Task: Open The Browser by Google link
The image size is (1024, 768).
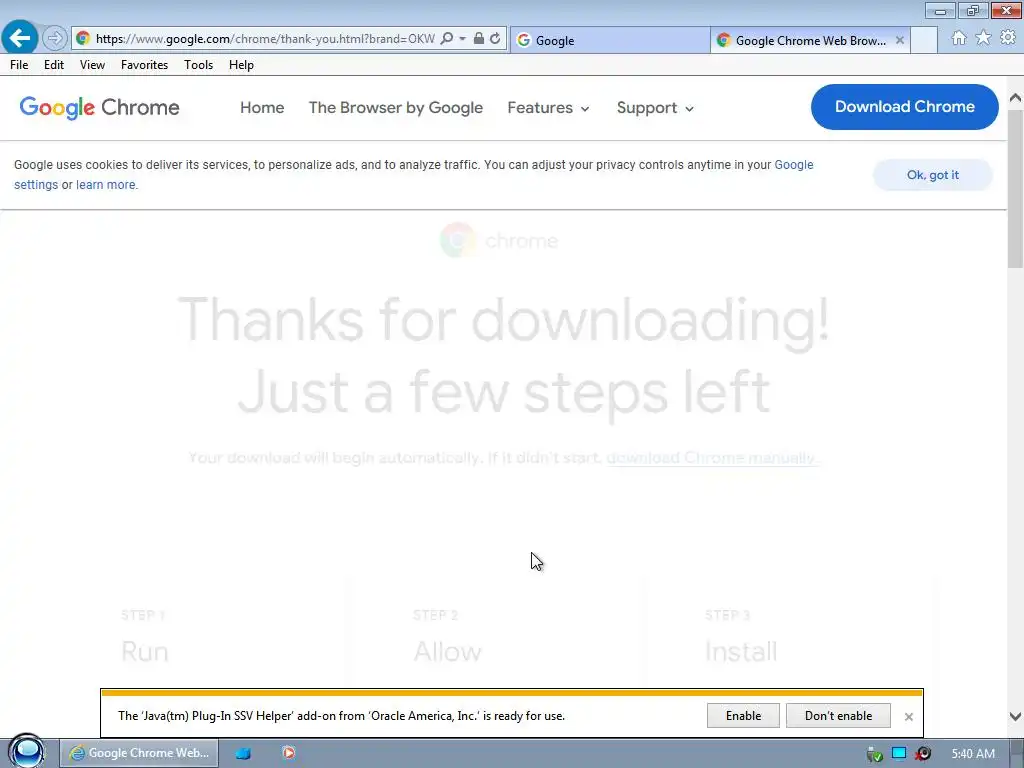Action: 396,108
